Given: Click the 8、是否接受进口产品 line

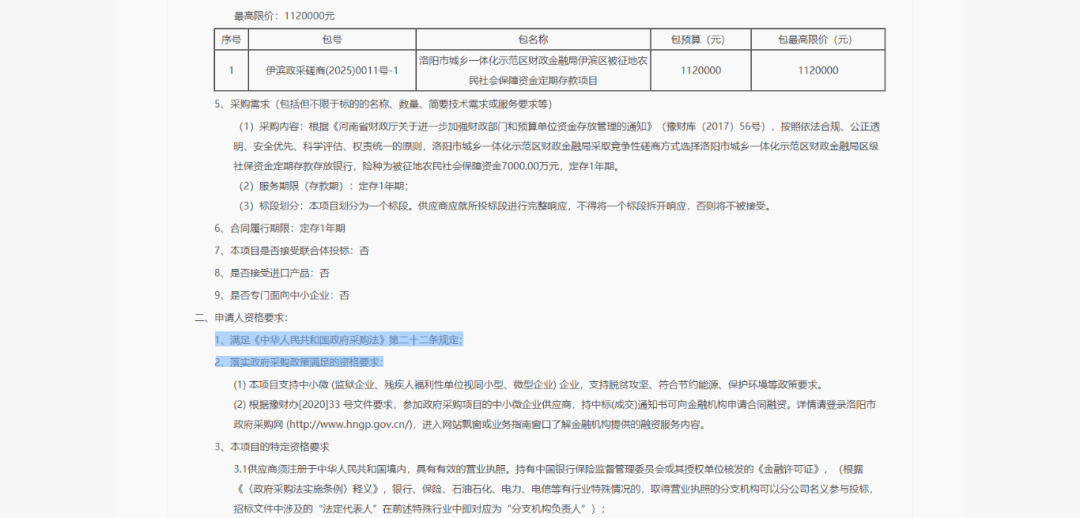Looking at the screenshot, I should pos(272,272).
